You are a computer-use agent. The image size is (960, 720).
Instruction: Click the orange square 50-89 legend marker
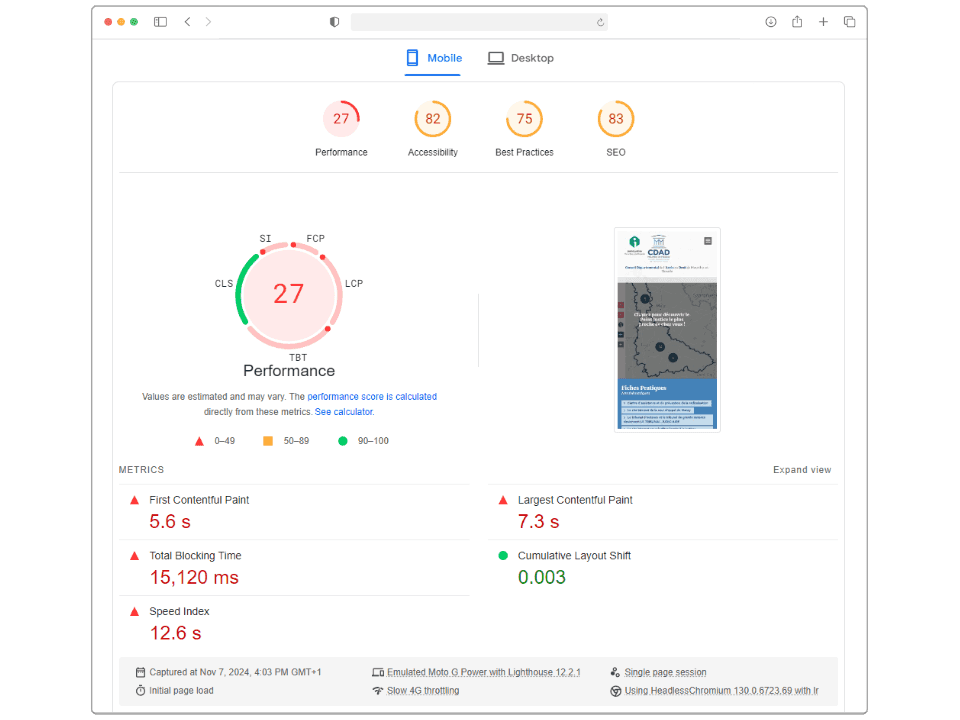tap(268, 440)
